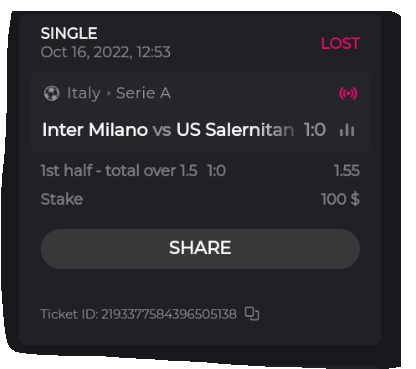Share this bet via the SHARE button
416x369 pixels.
pyautogui.click(x=200, y=248)
